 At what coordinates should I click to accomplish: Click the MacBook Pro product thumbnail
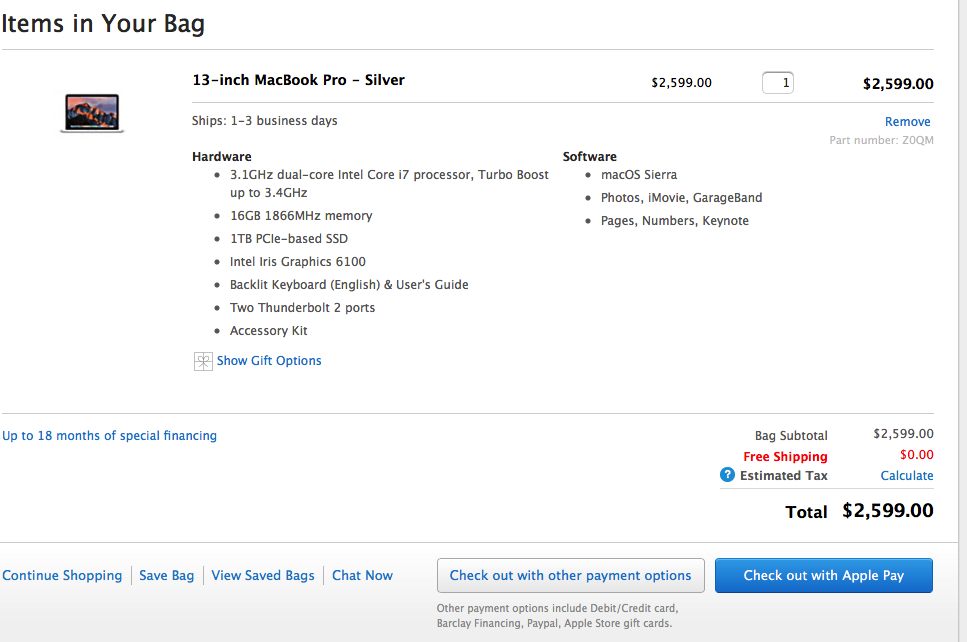tap(92, 113)
